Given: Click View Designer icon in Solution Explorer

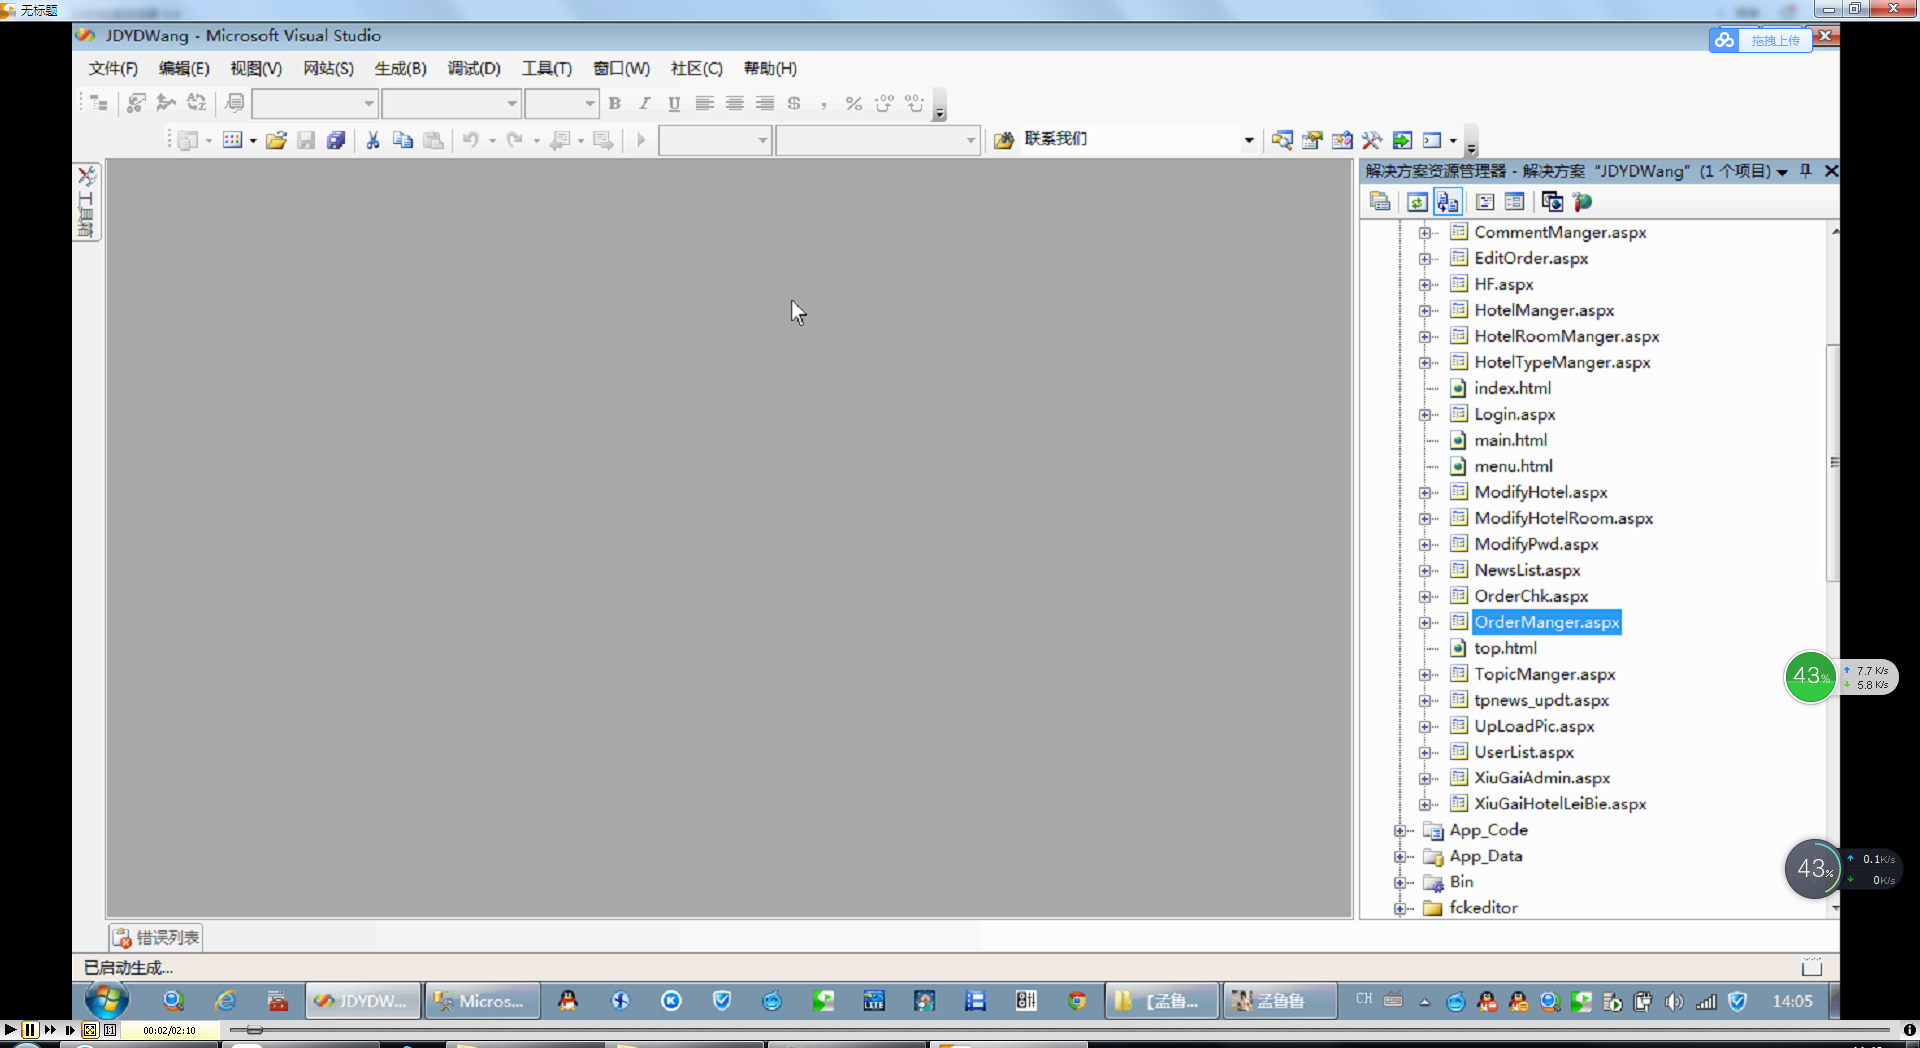Looking at the screenshot, I should point(1515,202).
